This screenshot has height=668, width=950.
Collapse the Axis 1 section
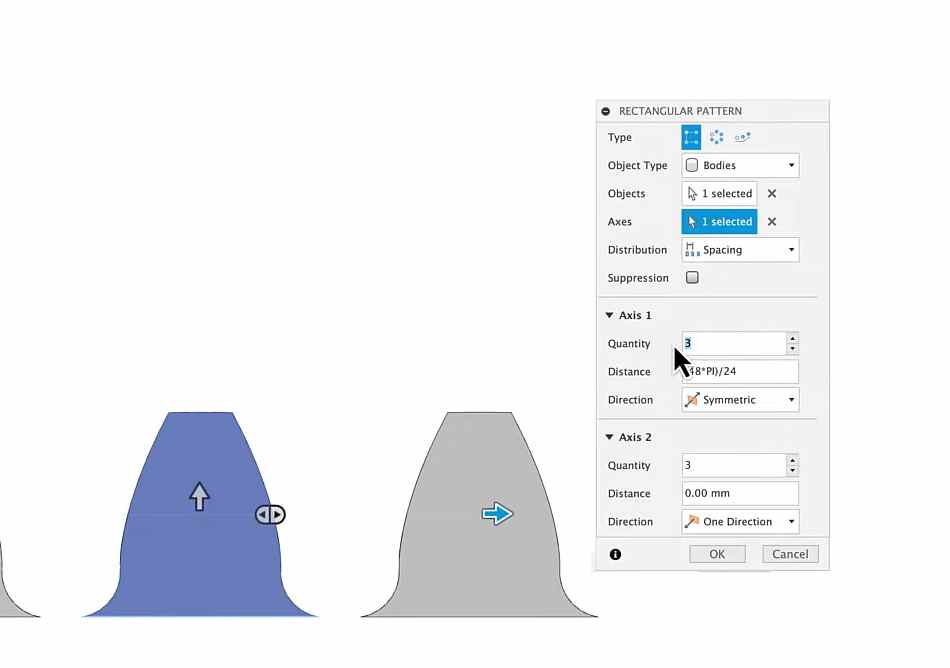tap(610, 315)
